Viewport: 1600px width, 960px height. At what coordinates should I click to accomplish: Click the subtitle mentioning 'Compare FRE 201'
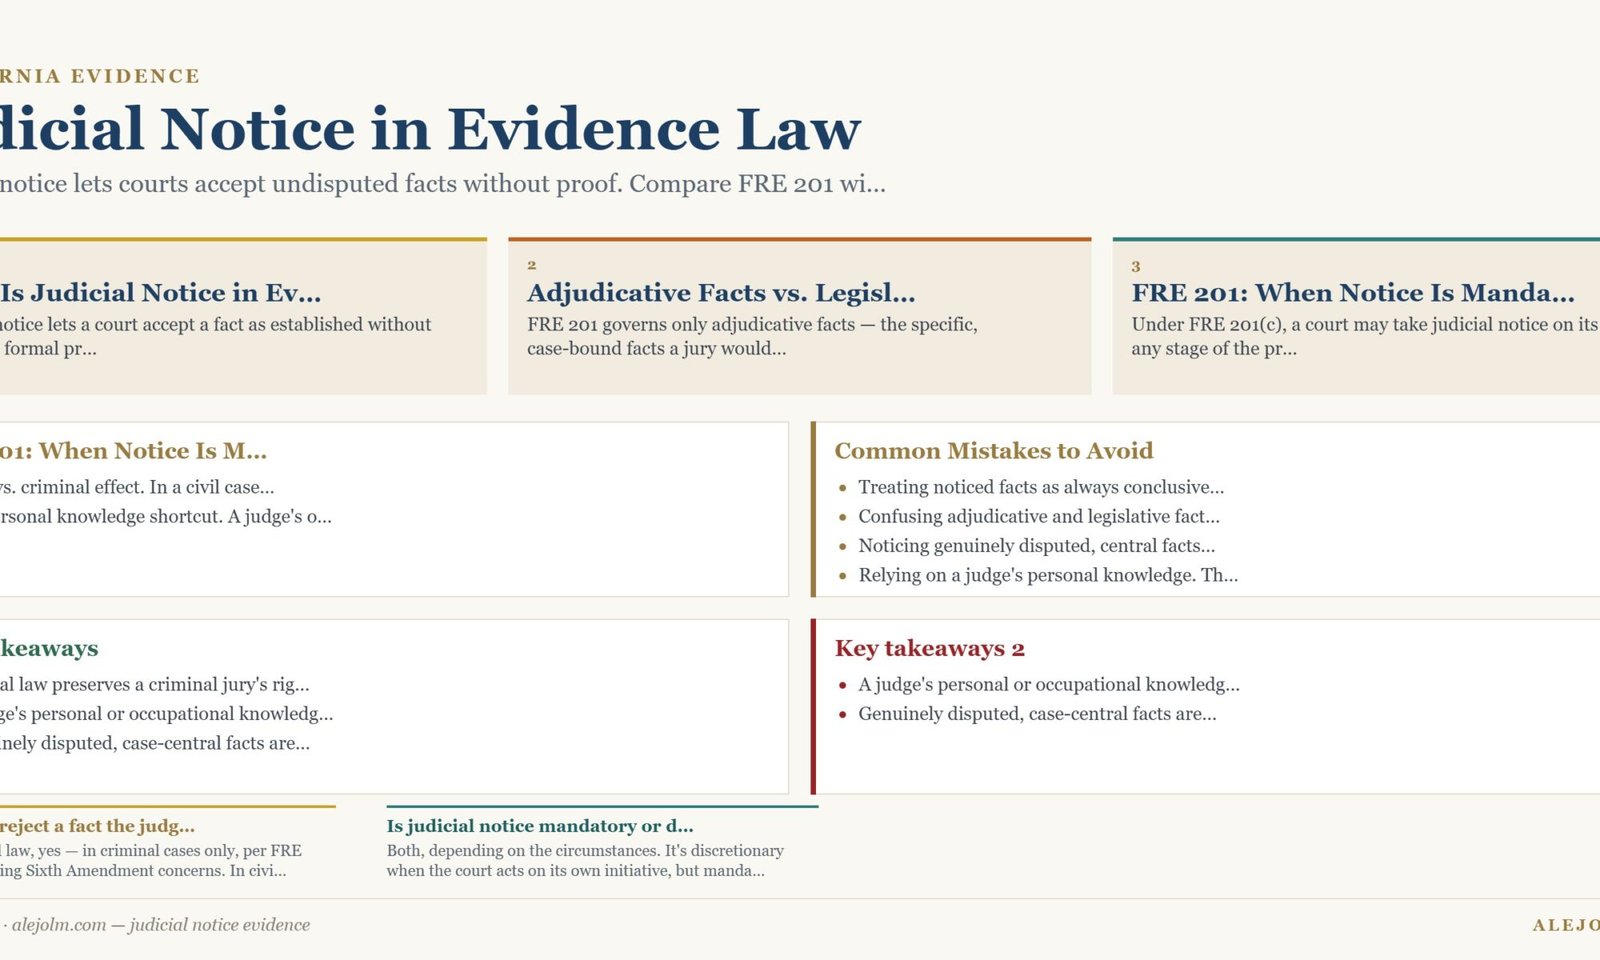pyautogui.click(x=442, y=184)
